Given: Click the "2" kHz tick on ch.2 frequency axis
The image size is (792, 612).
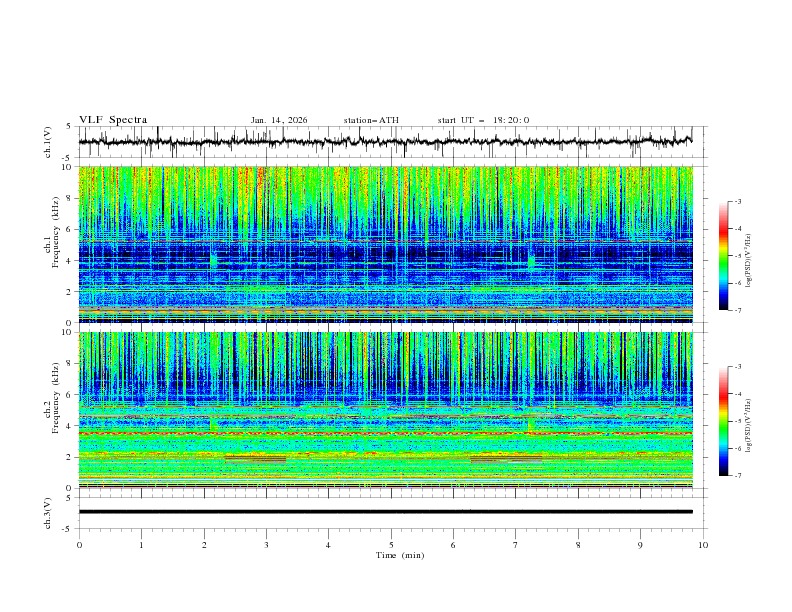Looking at the screenshot, I should (x=70, y=457).
